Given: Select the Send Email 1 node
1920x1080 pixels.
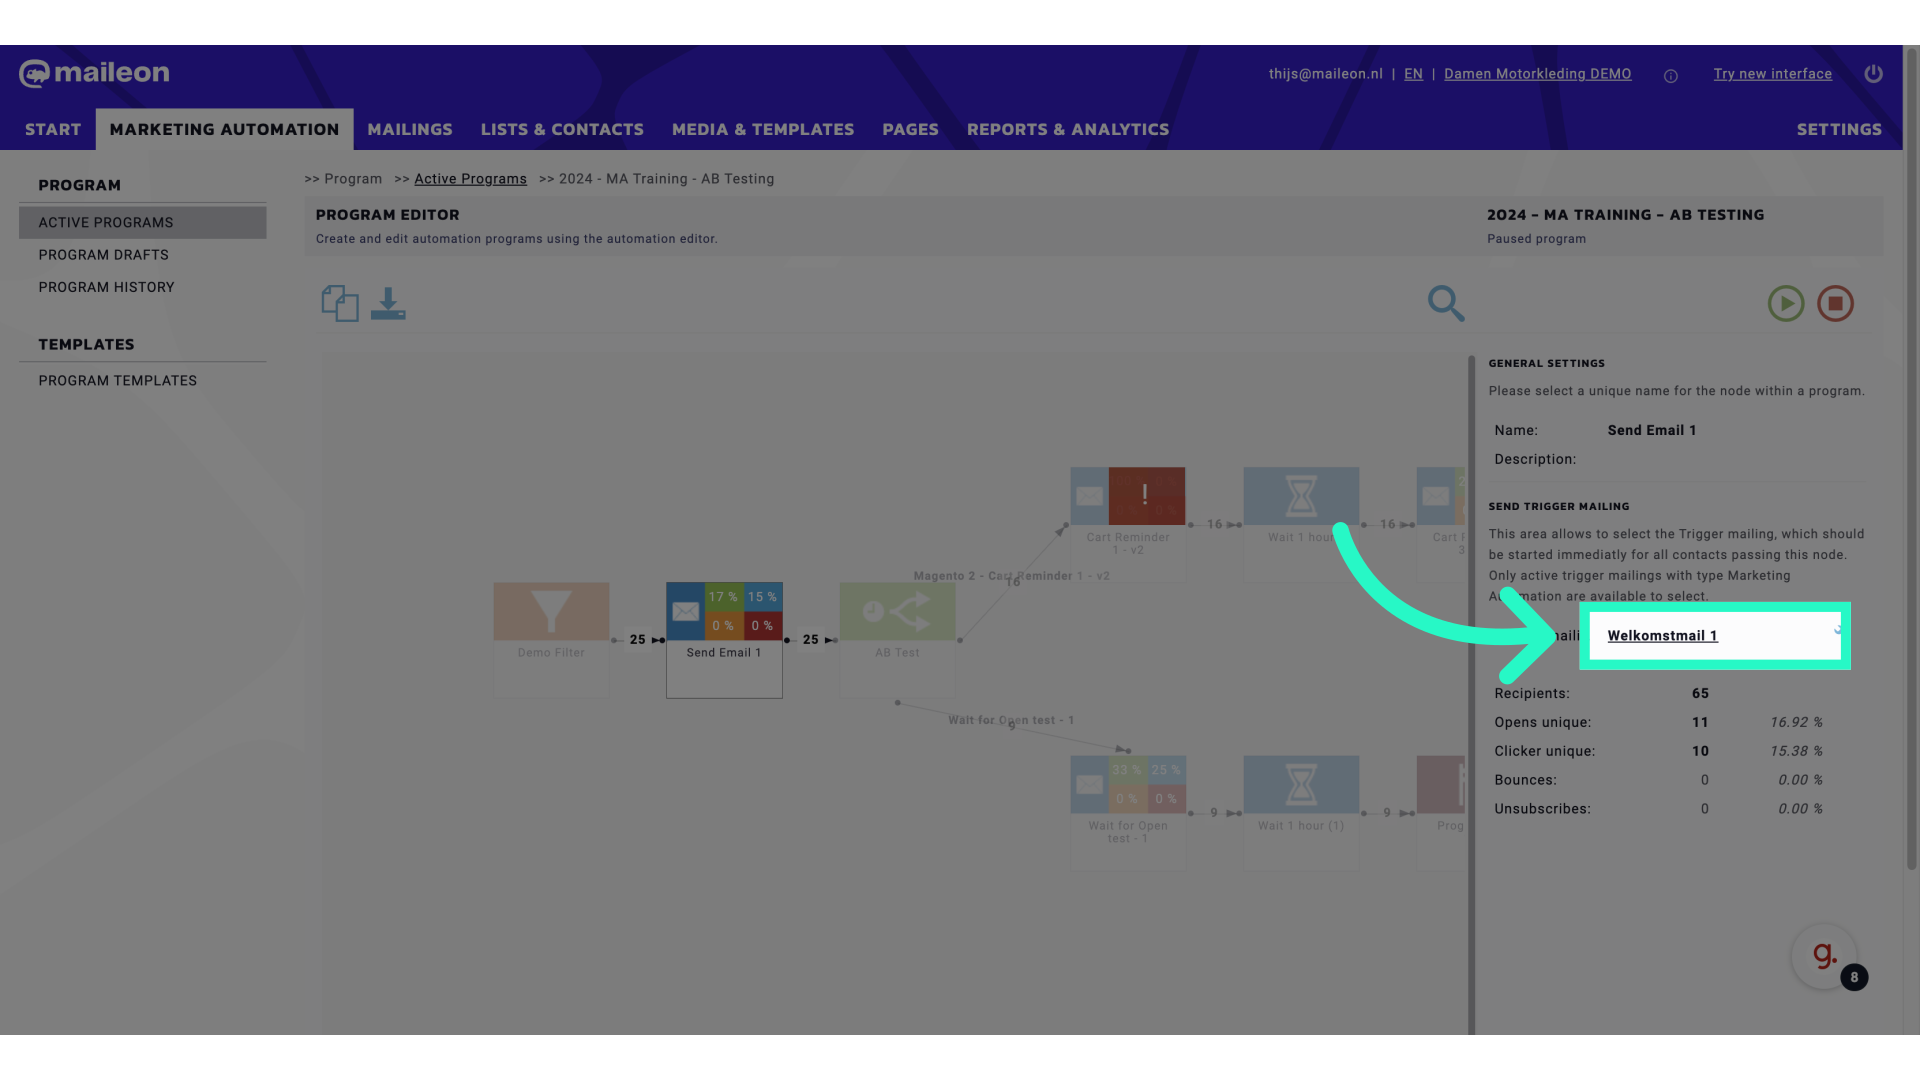Looking at the screenshot, I should [724, 640].
